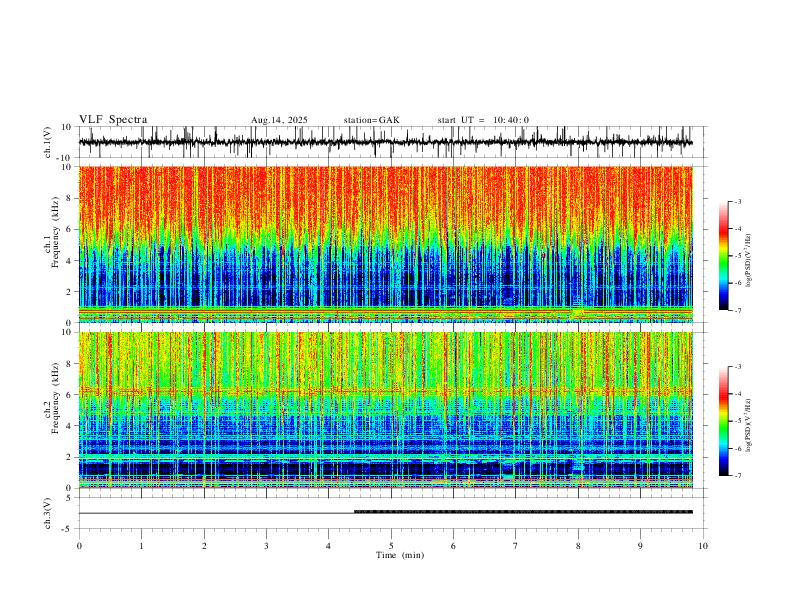
Task: Click the ch.2 colorbar 'log(PSD)' label
Action: [749, 425]
